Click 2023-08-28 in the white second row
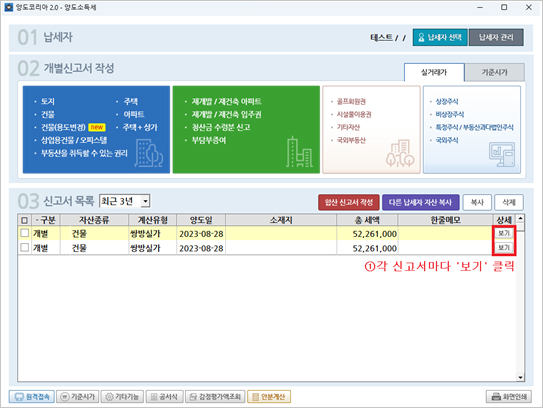 [201, 248]
